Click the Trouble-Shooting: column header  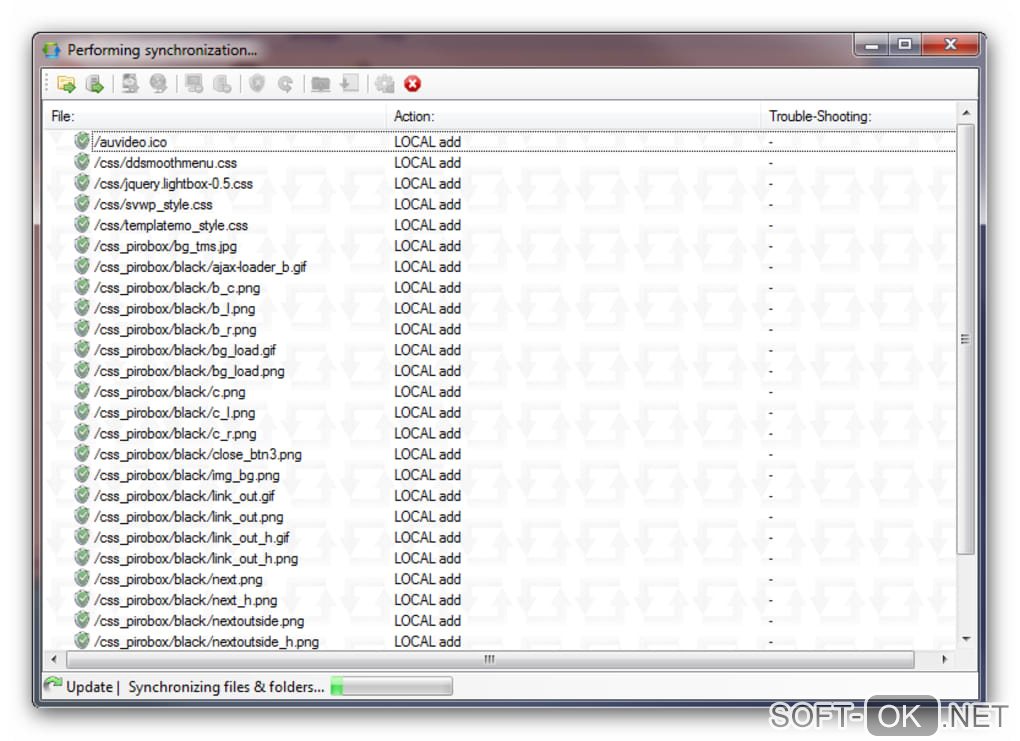858,116
